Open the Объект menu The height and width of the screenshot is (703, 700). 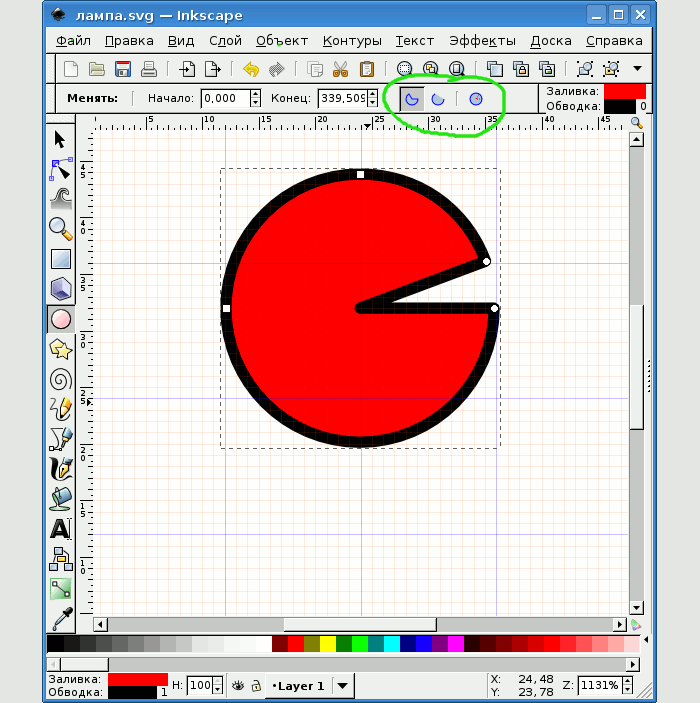[282, 41]
